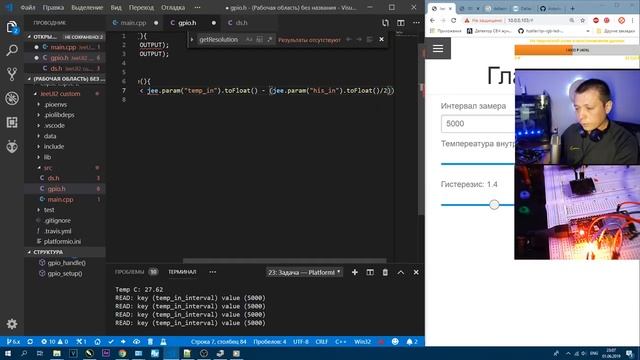
Task: Toggle whole word match in find widget
Action: pos(259,40)
